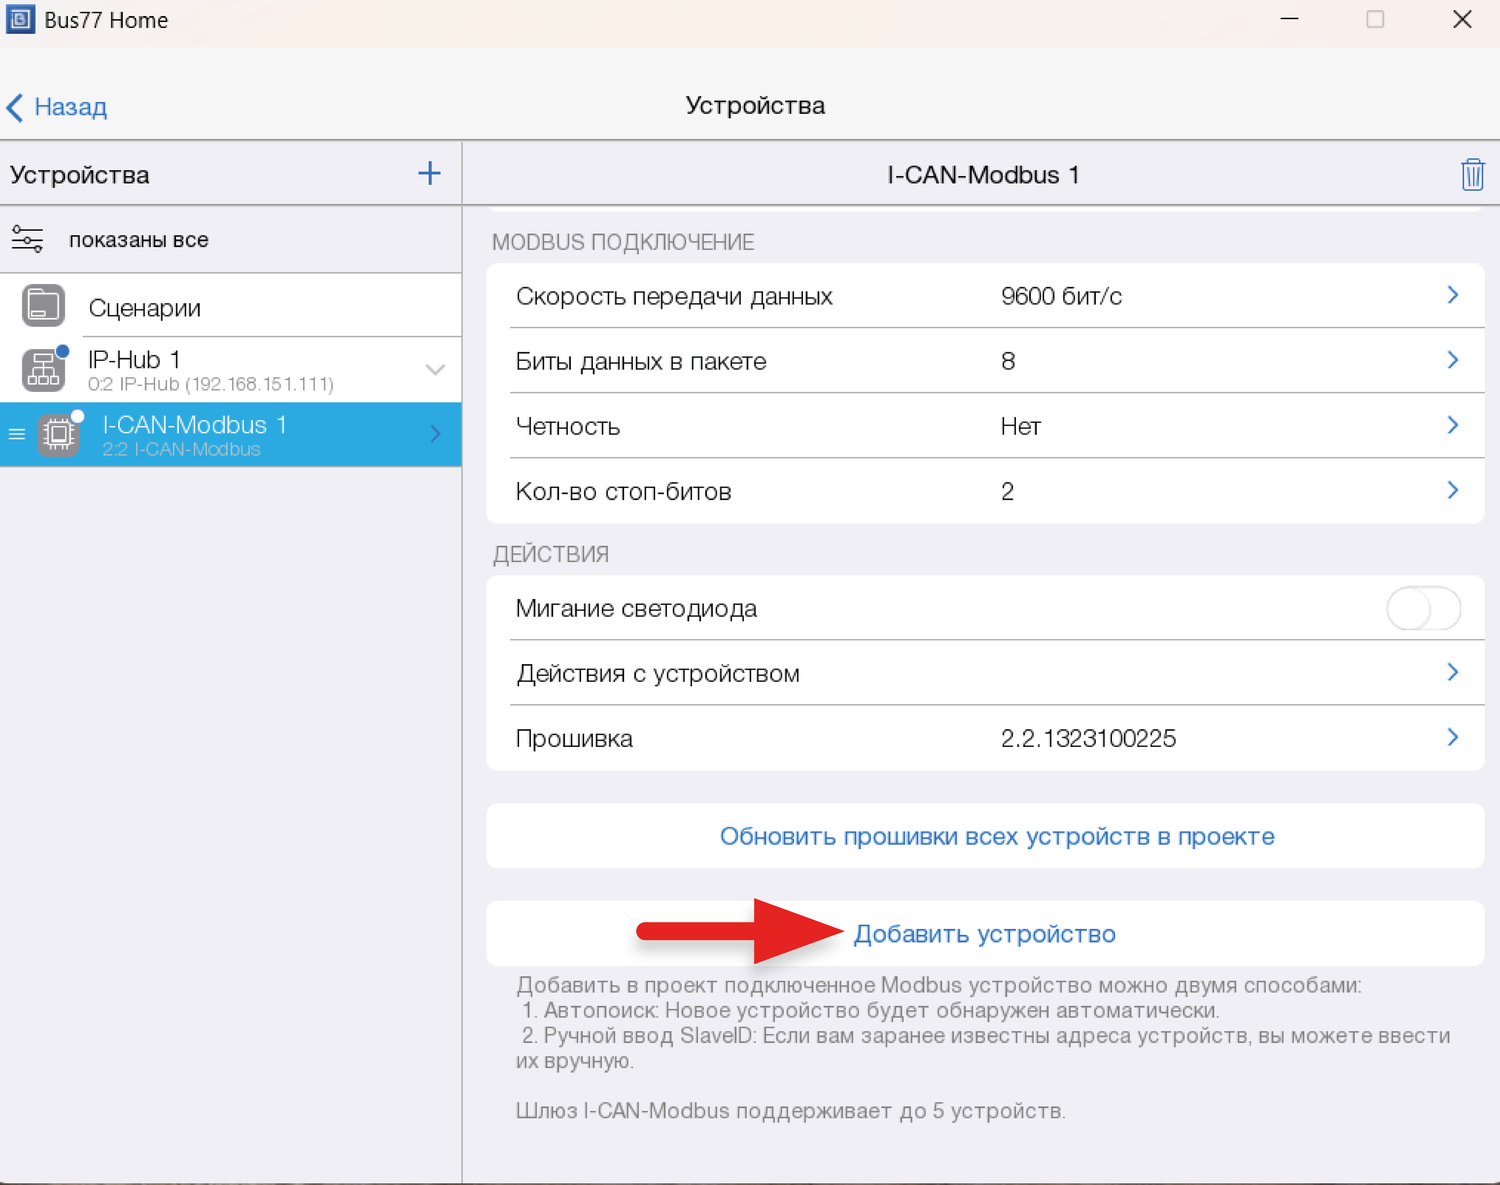Viewport: 1500px width, 1185px height.
Task: Click the Bus77 Home app icon in title bar
Action: [20, 20]
